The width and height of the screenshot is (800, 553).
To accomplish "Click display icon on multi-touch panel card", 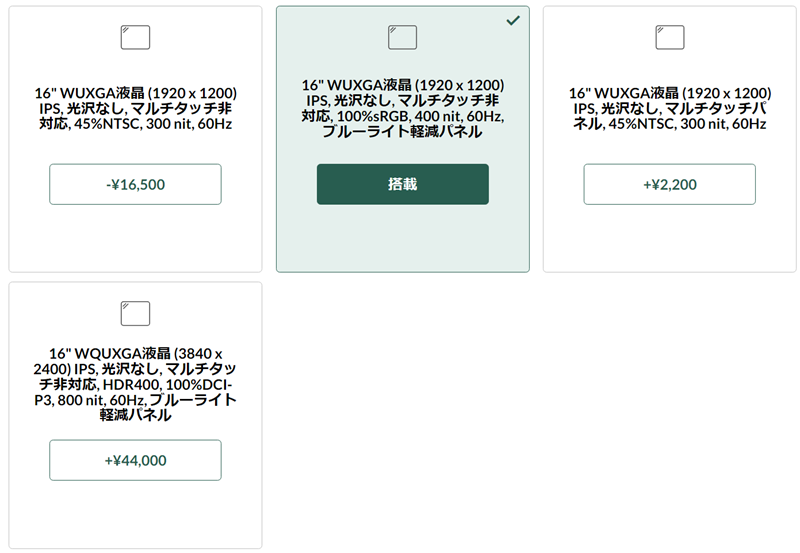I will [x=670, y=37].
